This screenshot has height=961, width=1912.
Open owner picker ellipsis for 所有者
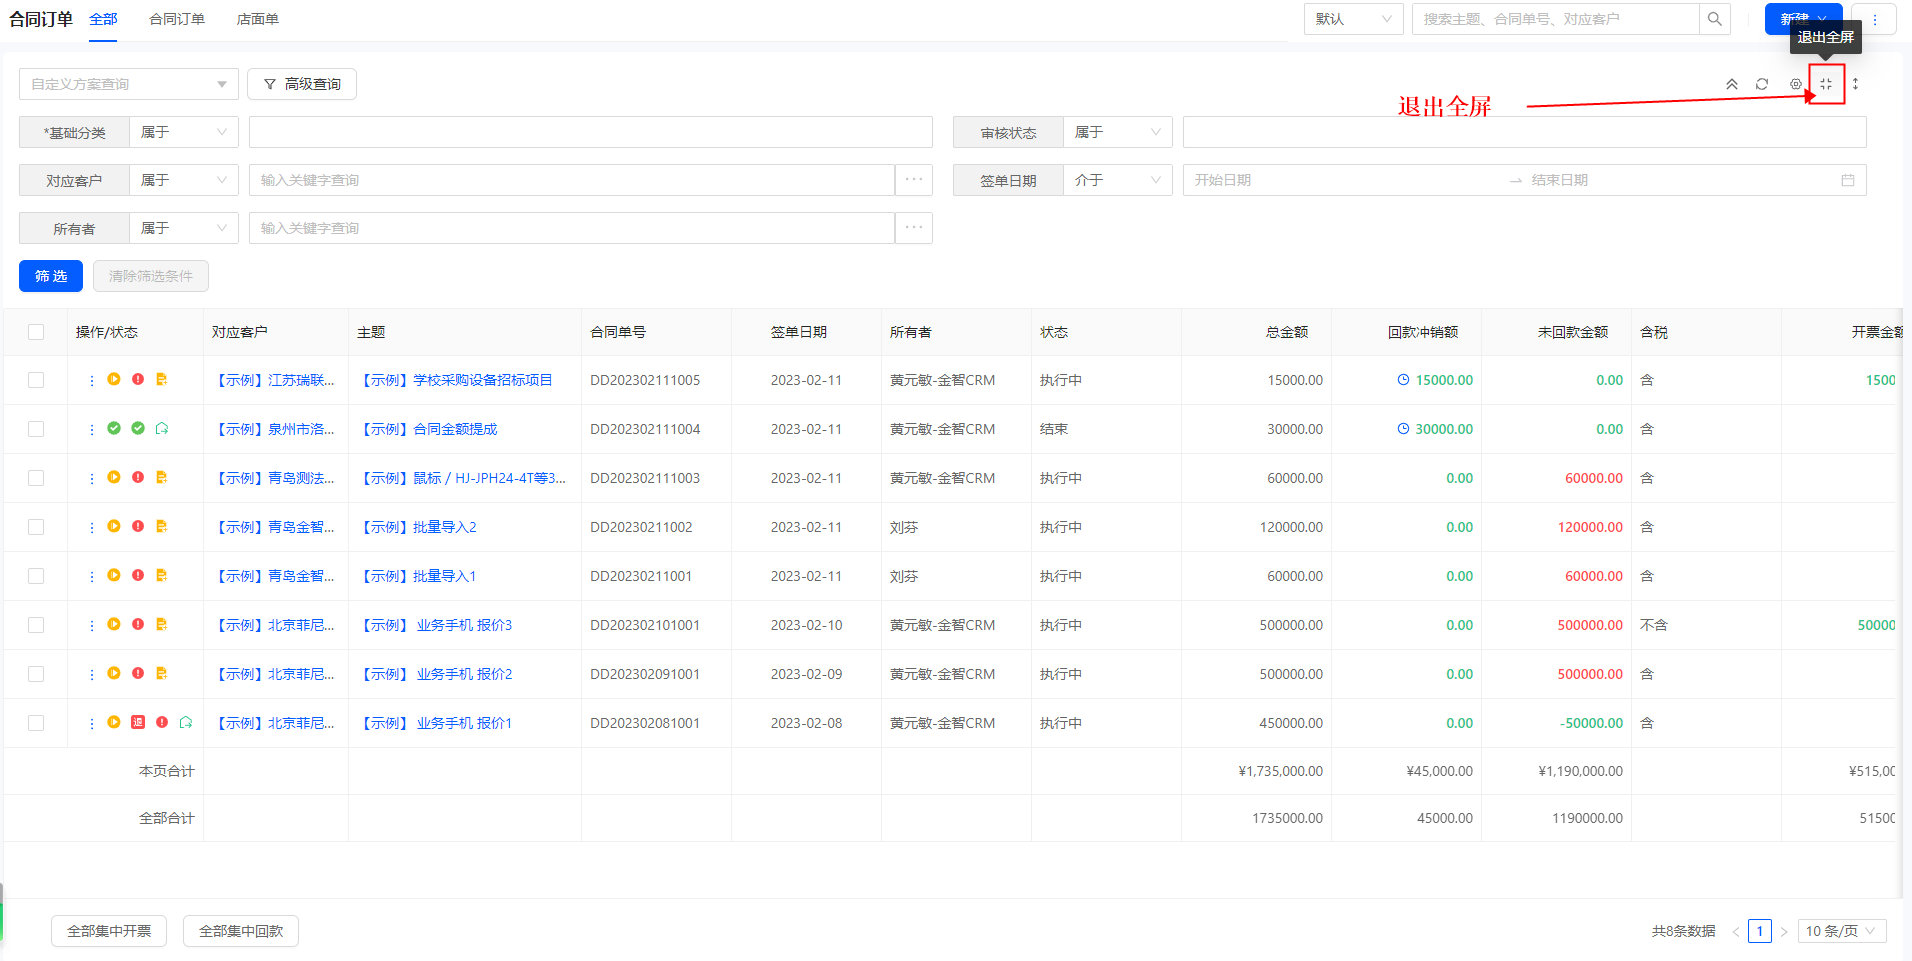click(914, 228)
